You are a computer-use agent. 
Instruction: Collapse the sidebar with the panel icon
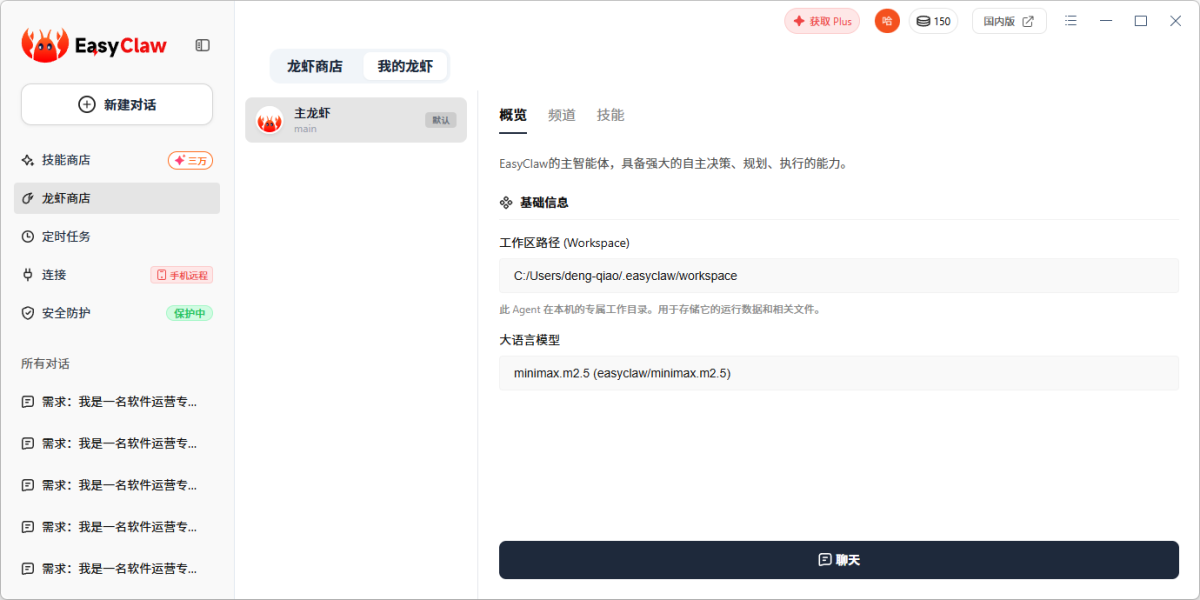(202, 45)
